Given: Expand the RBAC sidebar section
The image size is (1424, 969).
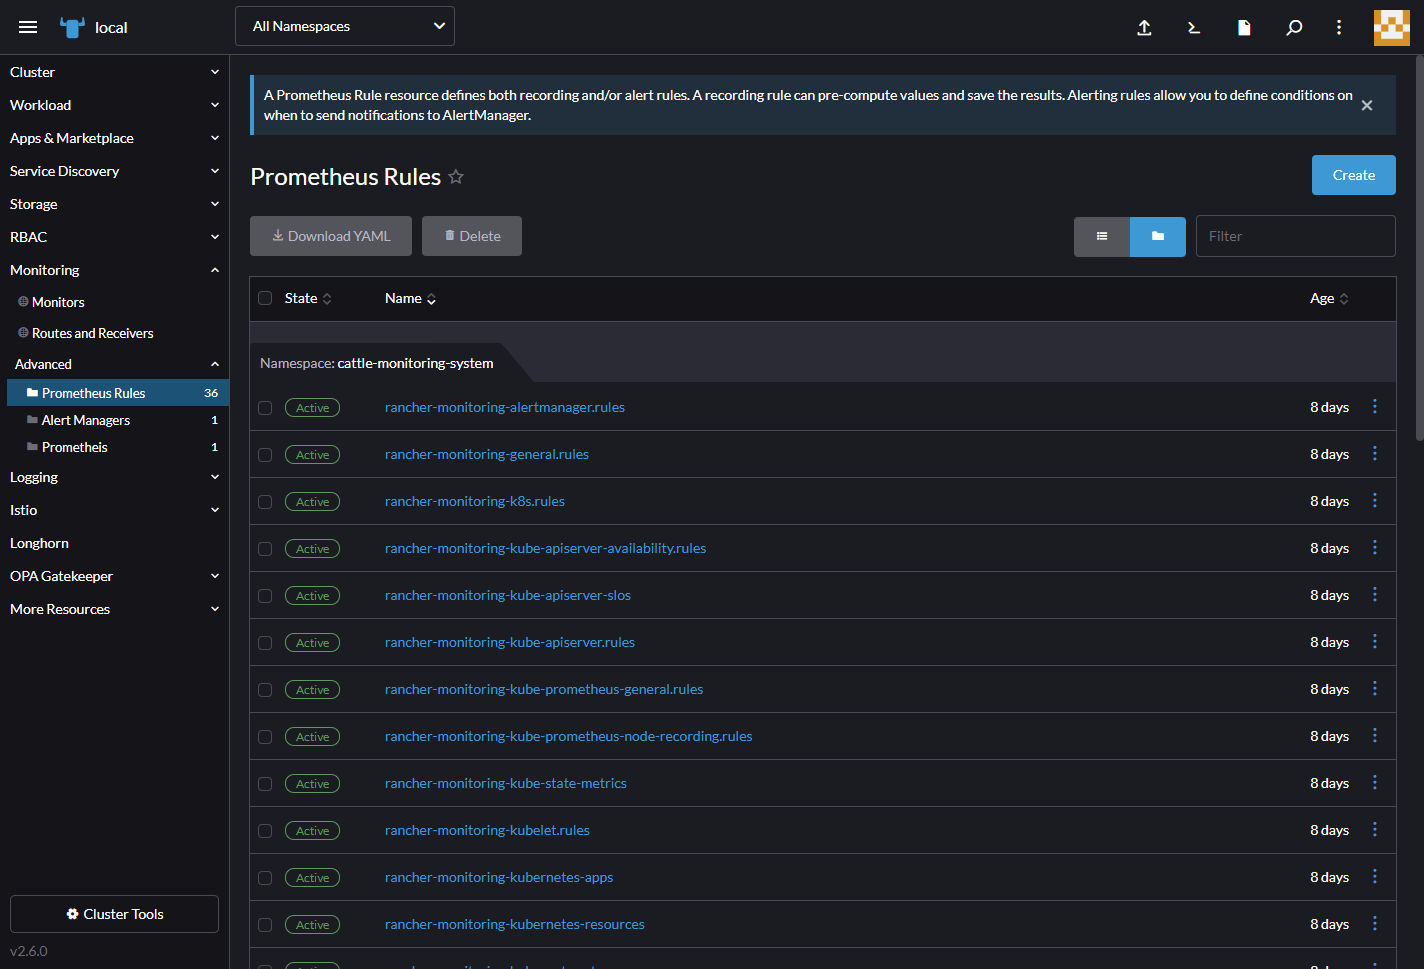Looking at the screenshot, I should click(x=114, y=237).
